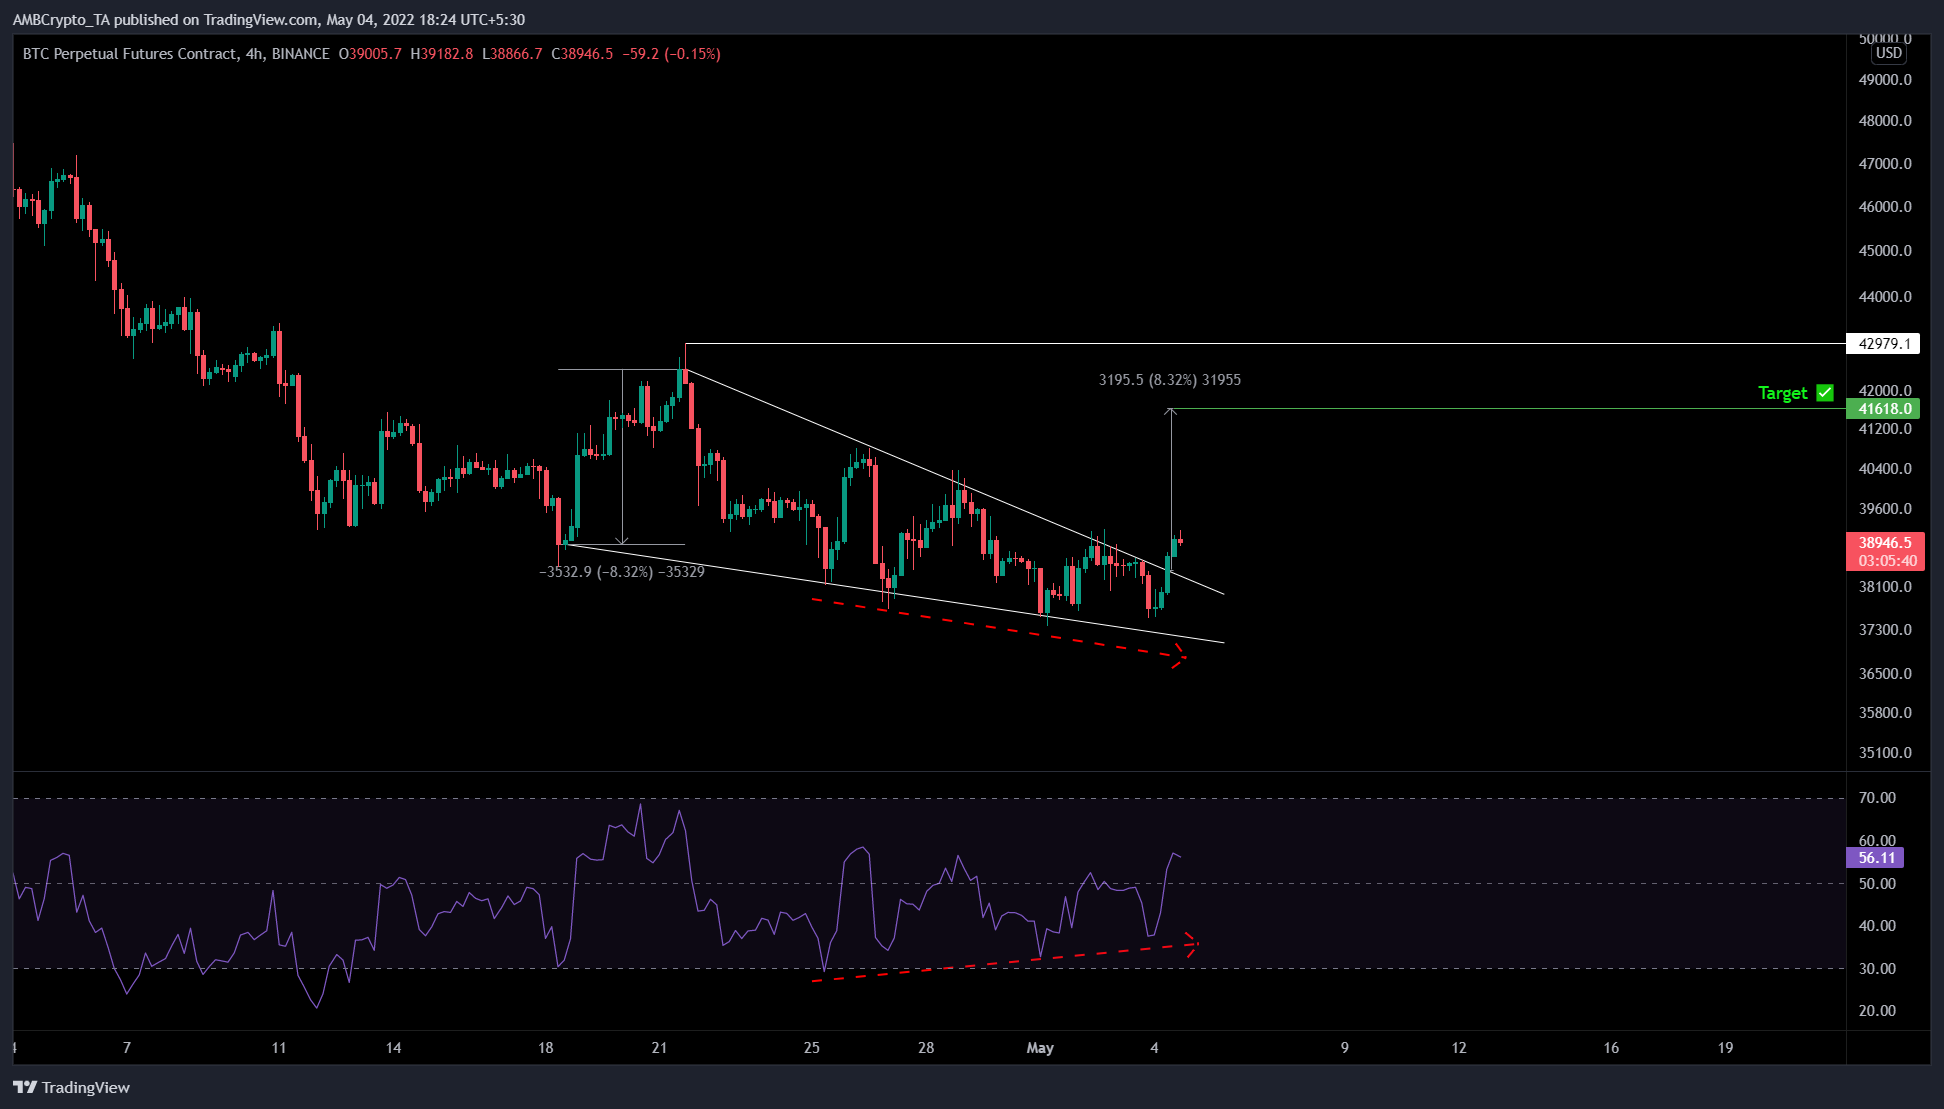The width and height of the screenshot is (1944, 1109).
Task: Click the RSI value 56.11 tag
Action: 1876,858
